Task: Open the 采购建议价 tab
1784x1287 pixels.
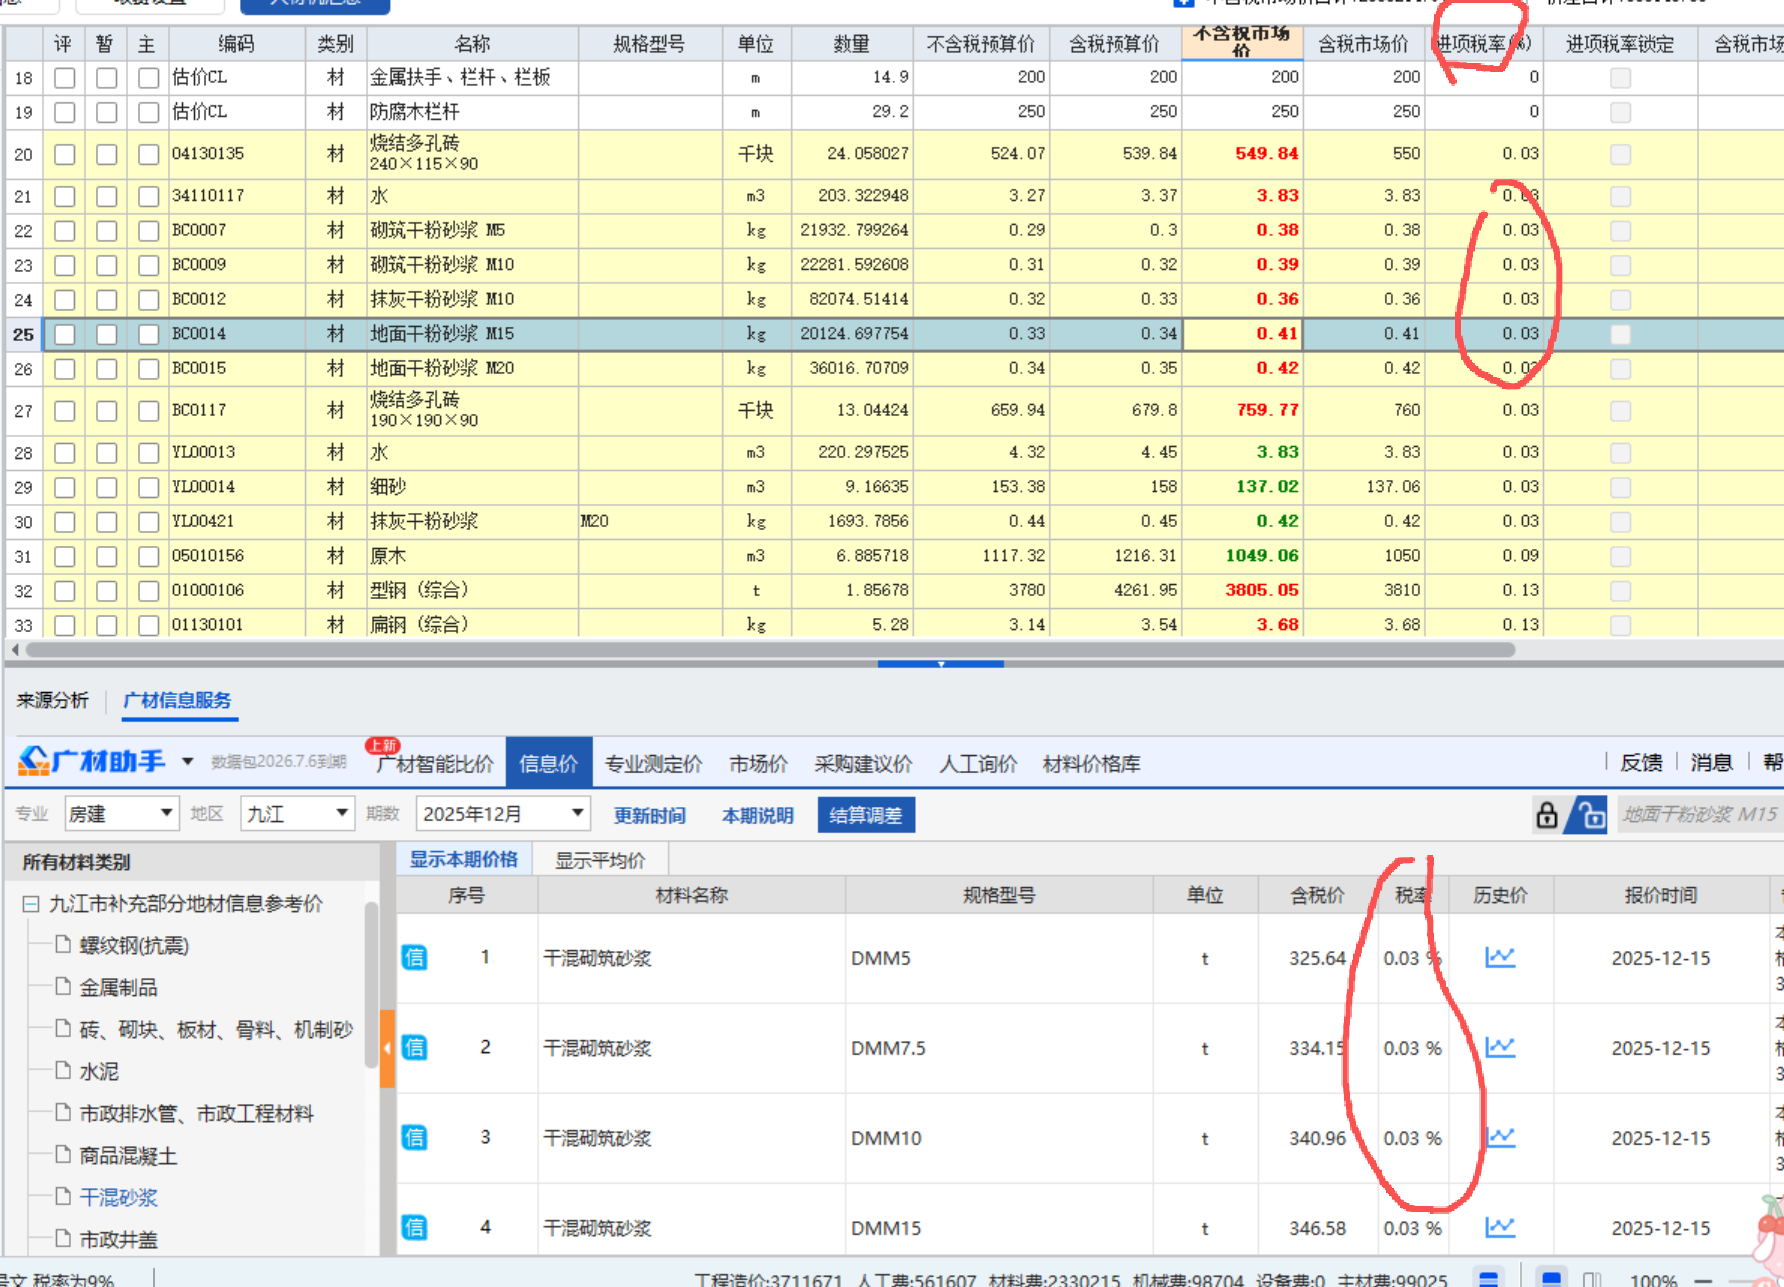Action: [863, 764]
